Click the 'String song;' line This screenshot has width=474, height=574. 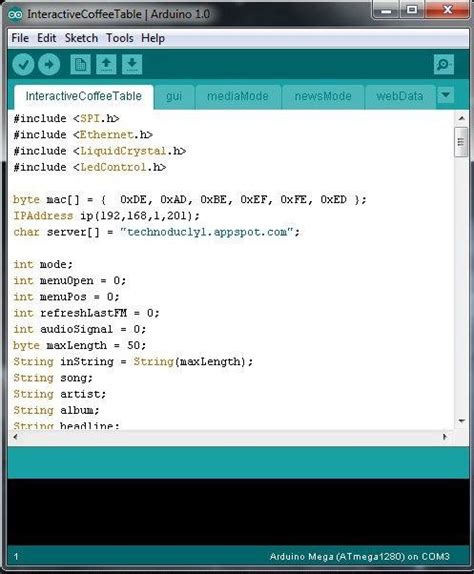click(53, 378)
